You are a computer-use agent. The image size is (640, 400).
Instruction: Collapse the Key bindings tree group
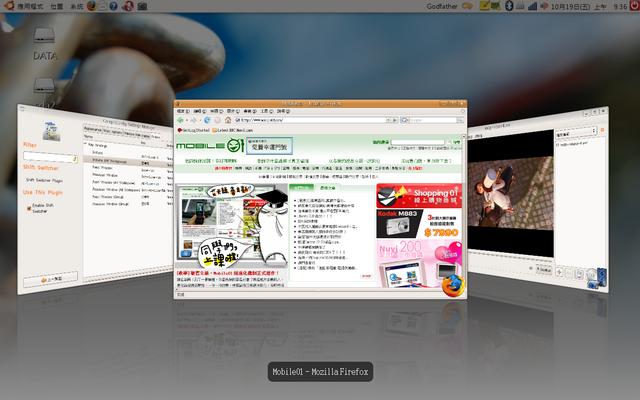pyautogui.click(x=86, y=144)
